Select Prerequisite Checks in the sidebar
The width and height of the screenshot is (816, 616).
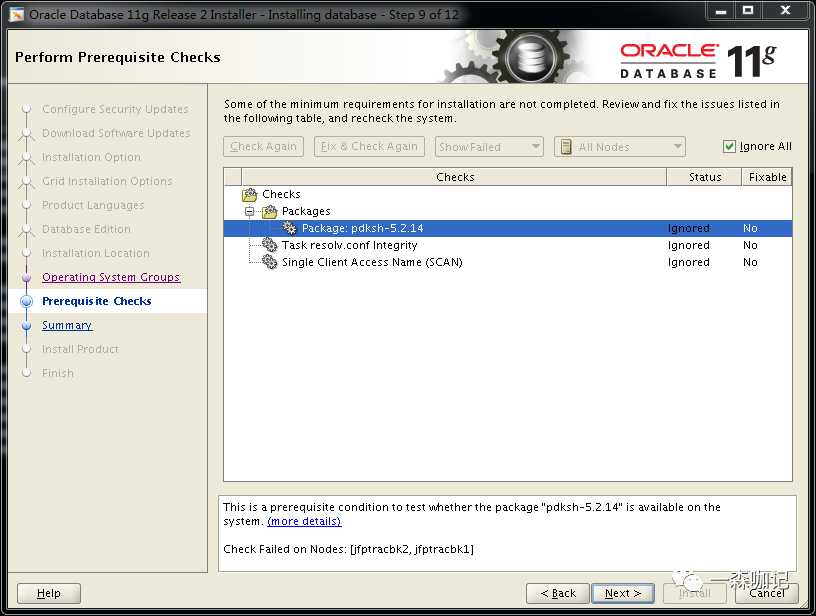click(x=97, y=301)
